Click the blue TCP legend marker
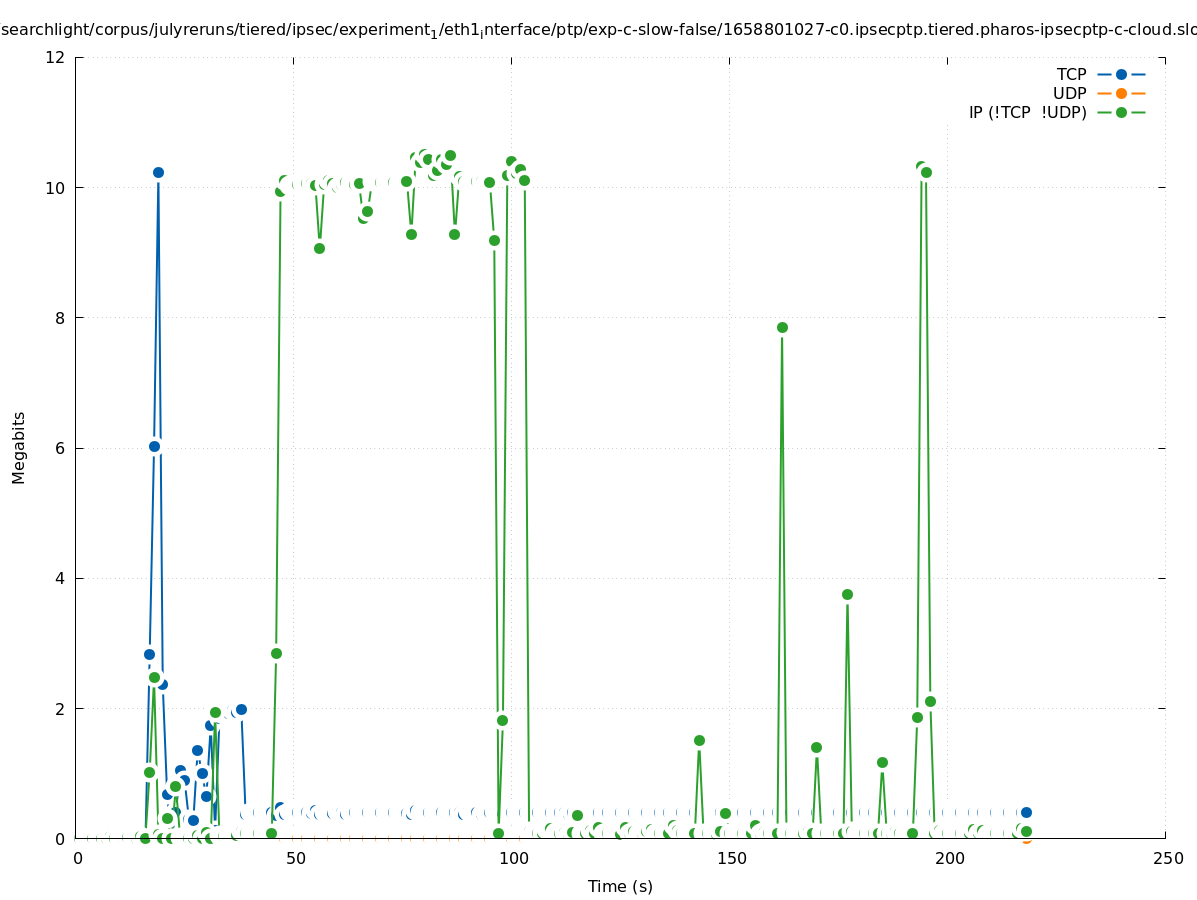1197x900 pixels. (1121, 74)
